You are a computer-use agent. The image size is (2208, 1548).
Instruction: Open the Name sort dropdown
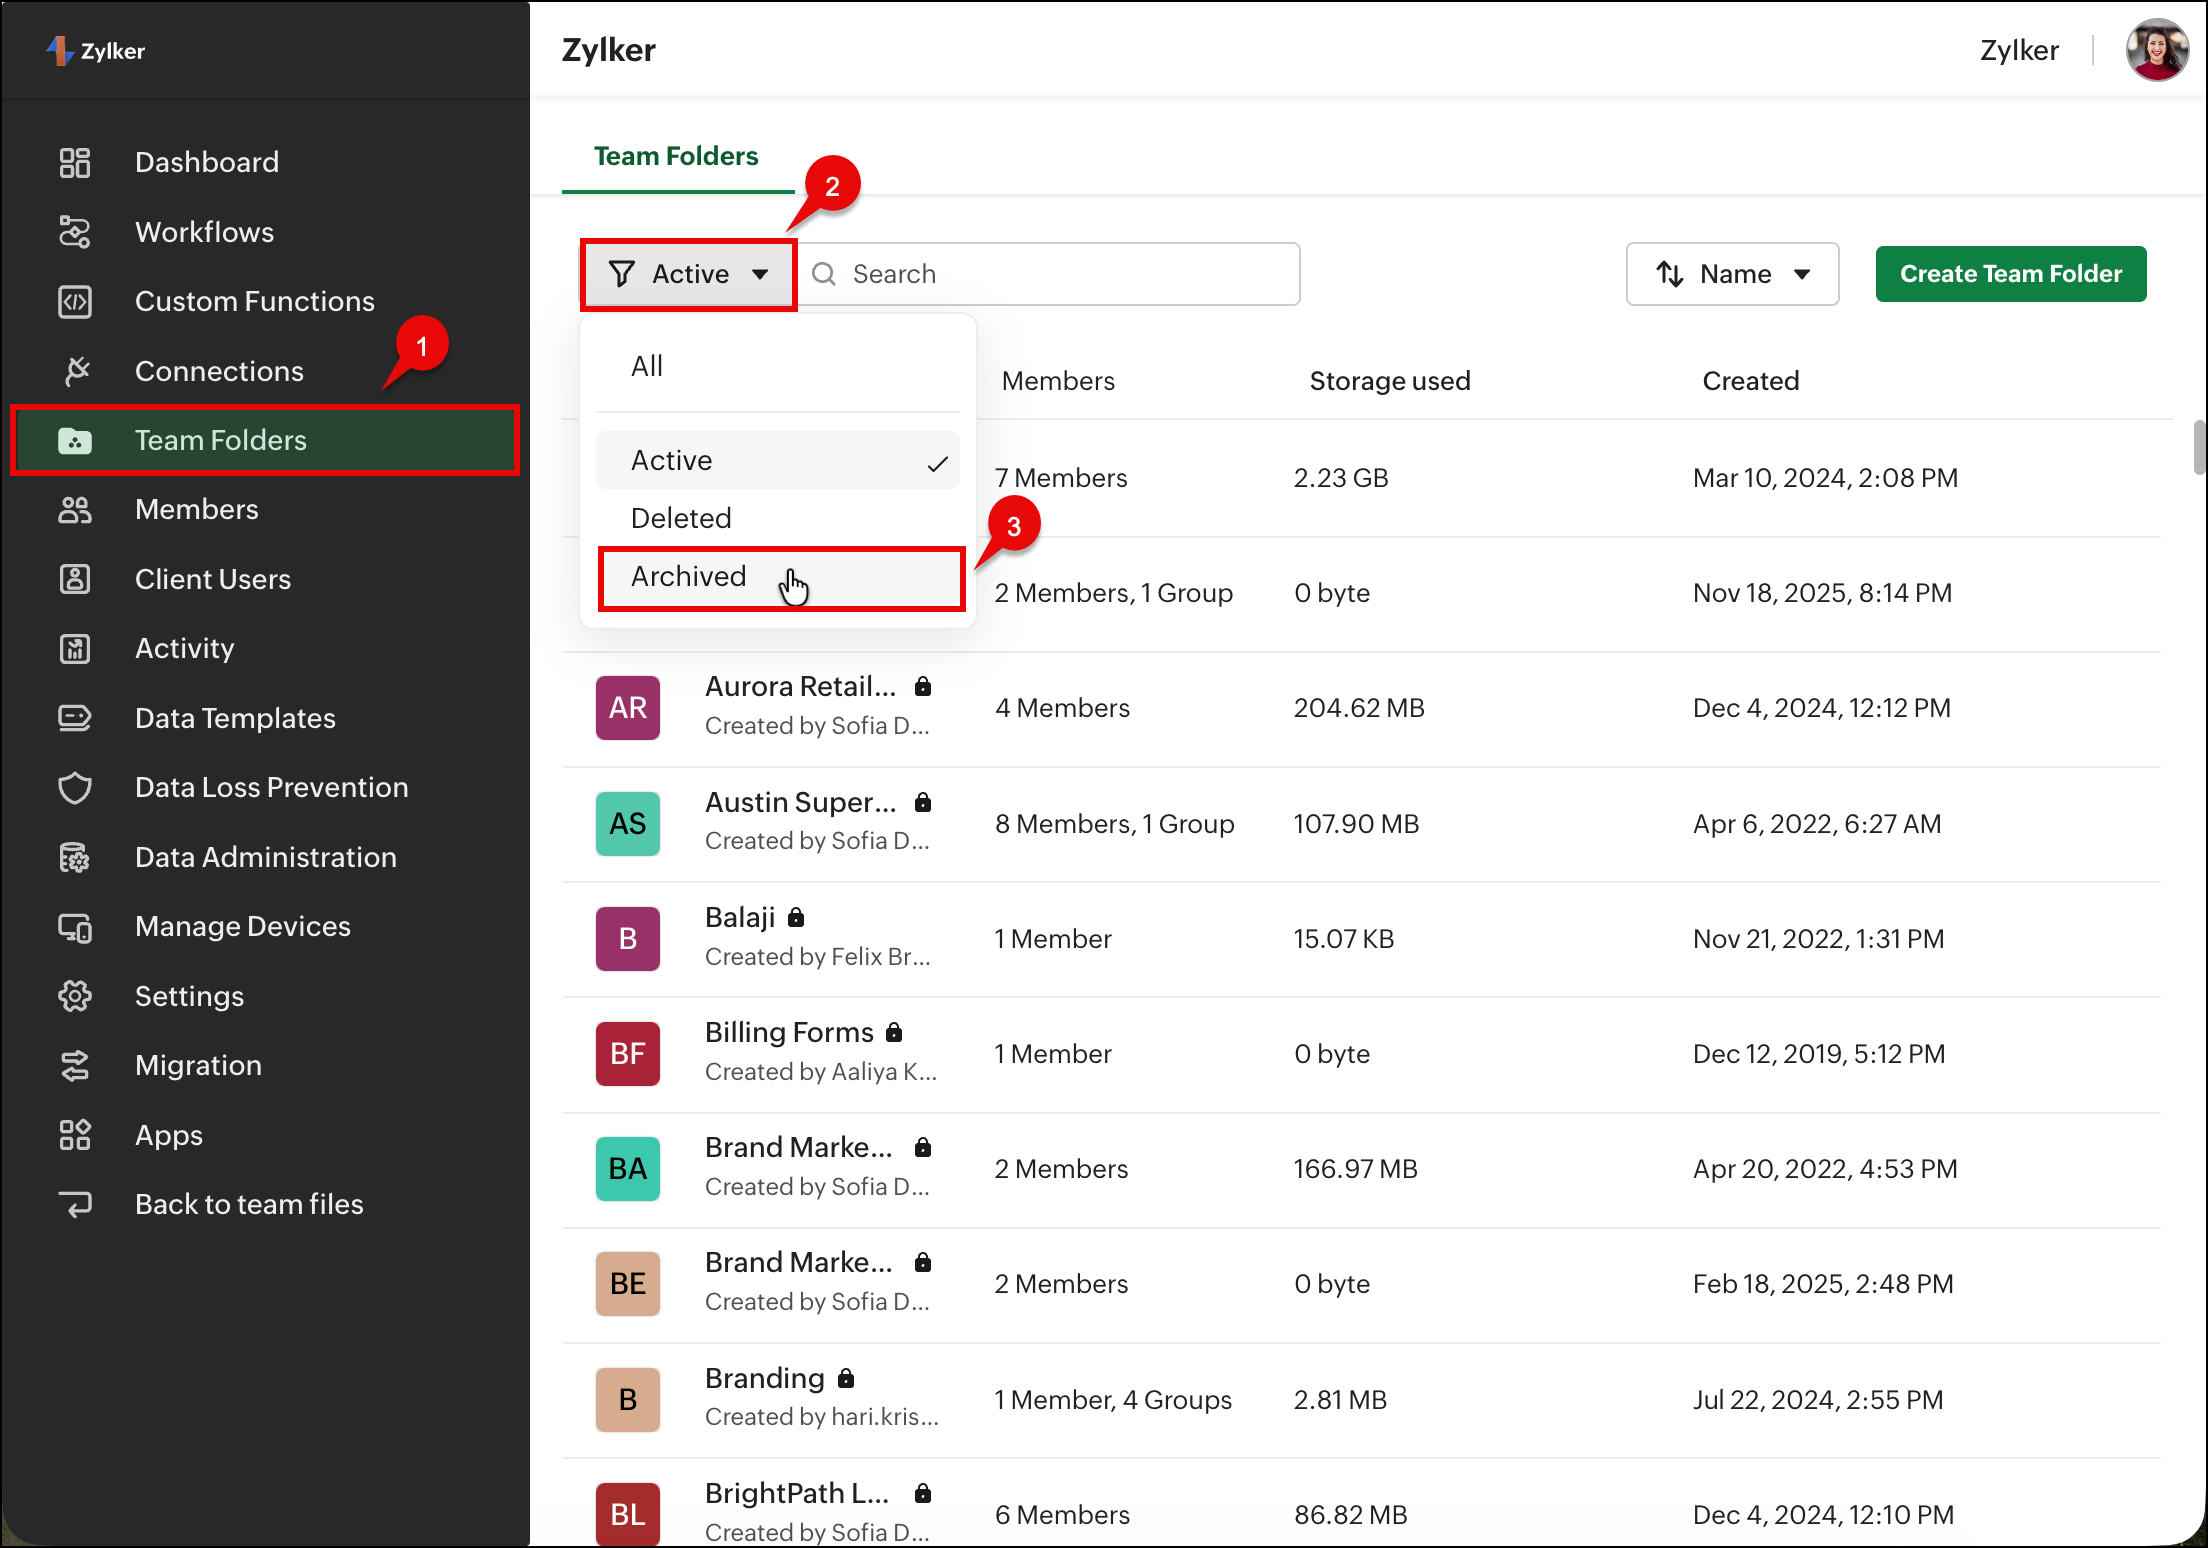point(1732,274)
